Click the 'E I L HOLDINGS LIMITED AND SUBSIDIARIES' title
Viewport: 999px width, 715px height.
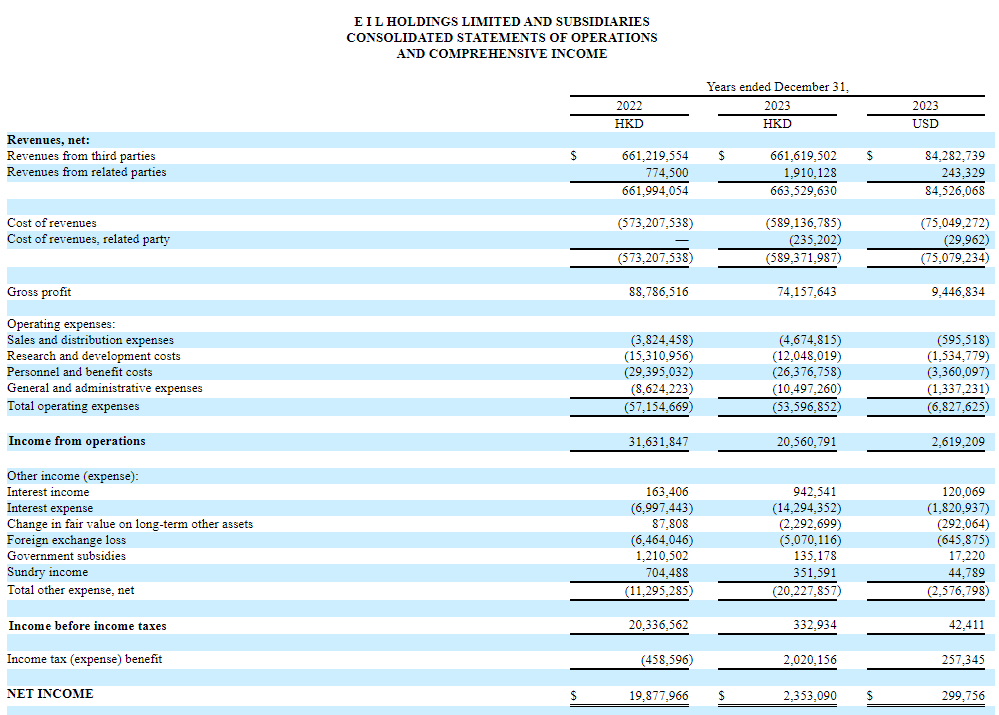click(501, 22)
